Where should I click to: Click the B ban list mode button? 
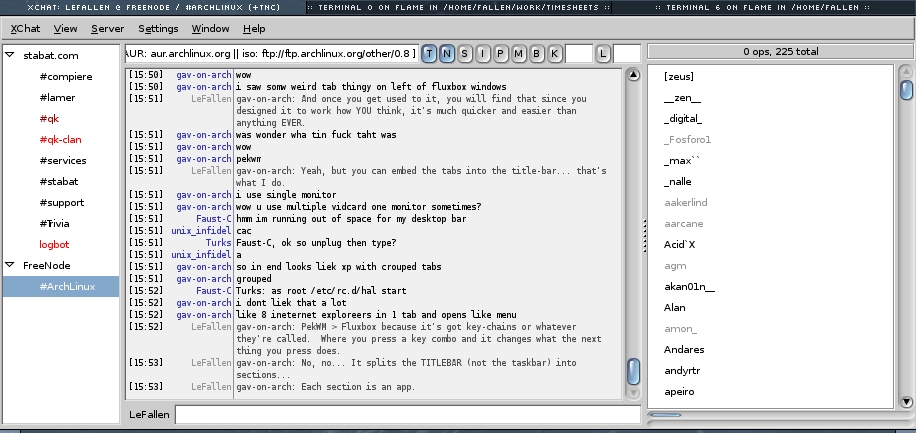tap(537, 52)
